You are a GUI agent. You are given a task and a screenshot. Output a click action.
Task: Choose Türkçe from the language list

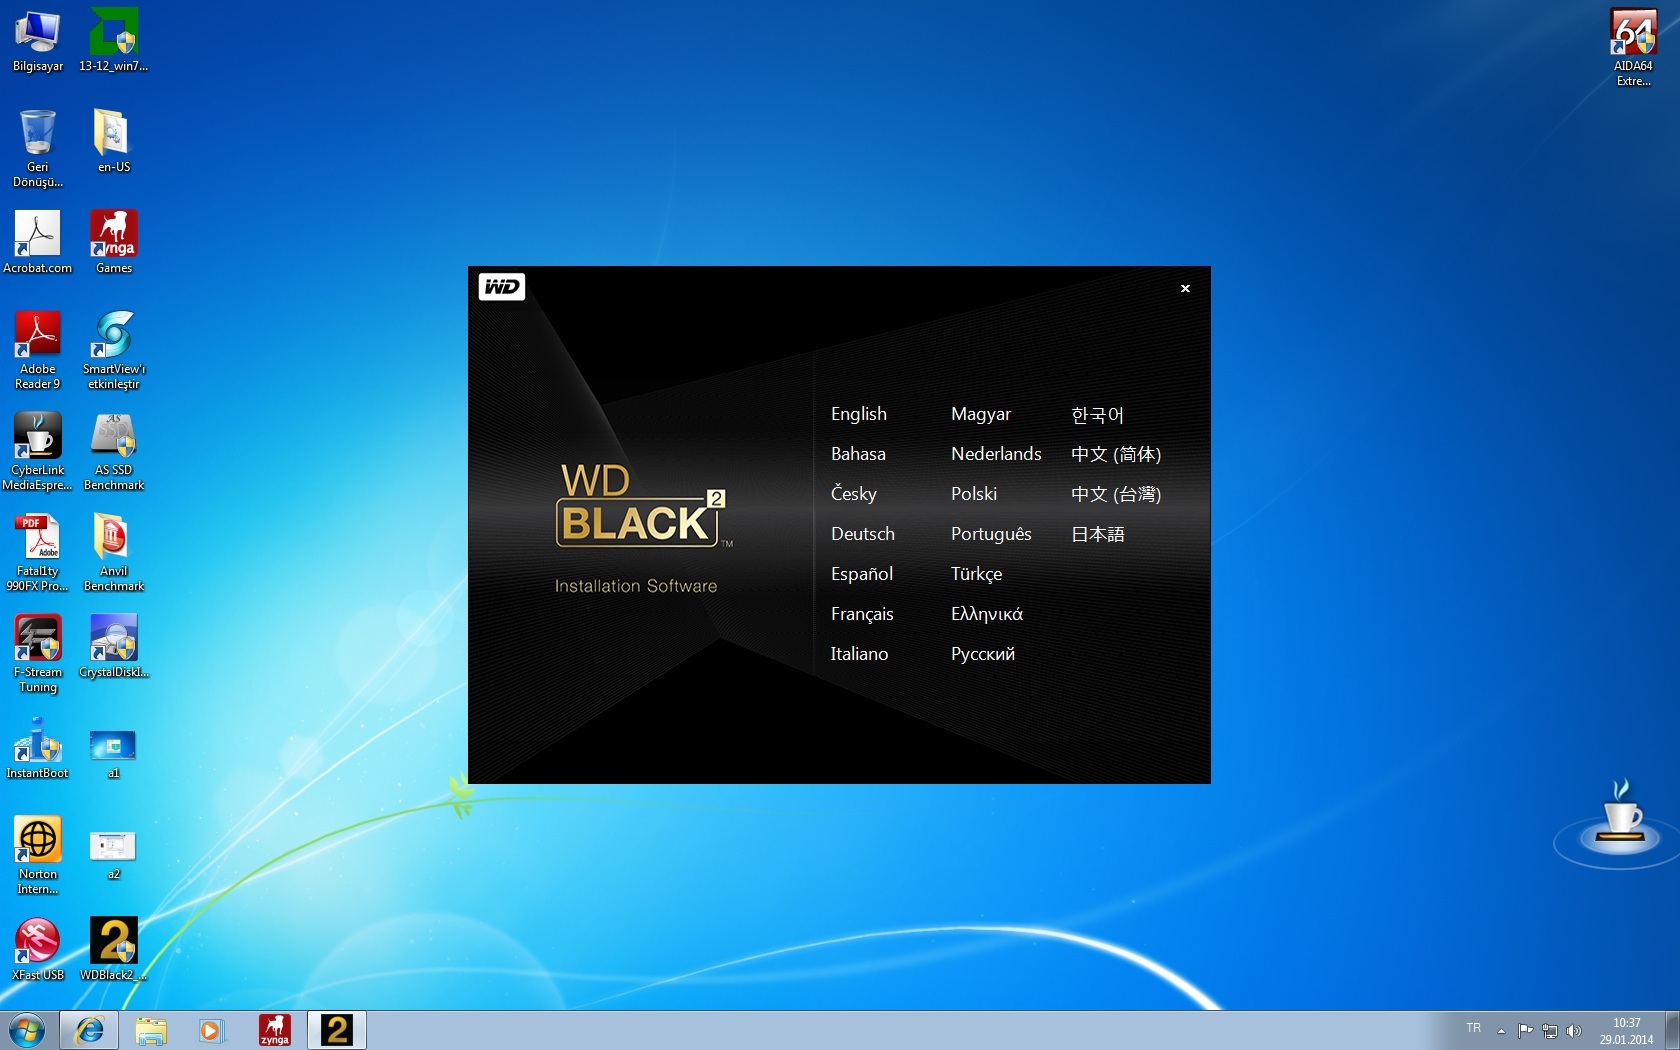[976, 574]
